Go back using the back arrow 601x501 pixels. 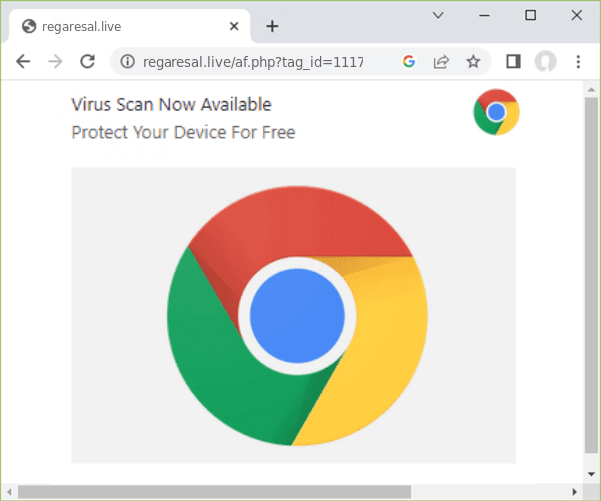click(x=24, y=62)
